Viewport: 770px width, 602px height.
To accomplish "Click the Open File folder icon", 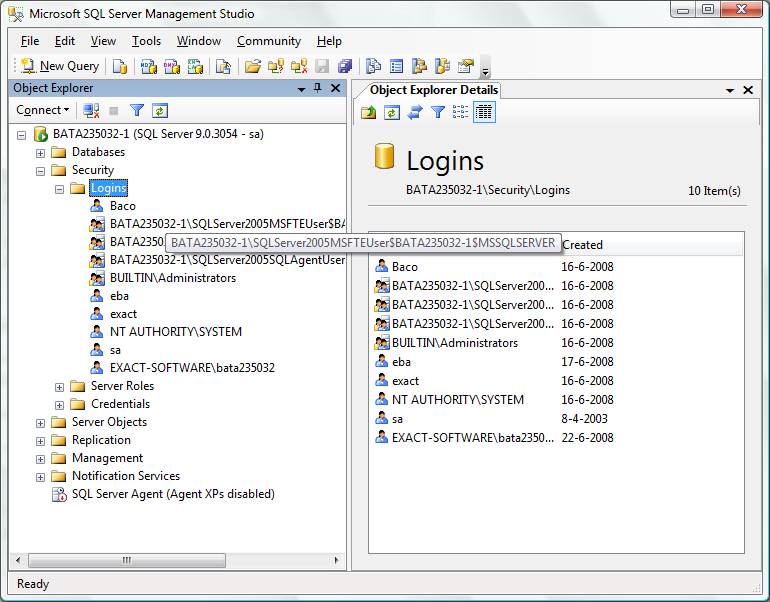I will pos(253,66).
